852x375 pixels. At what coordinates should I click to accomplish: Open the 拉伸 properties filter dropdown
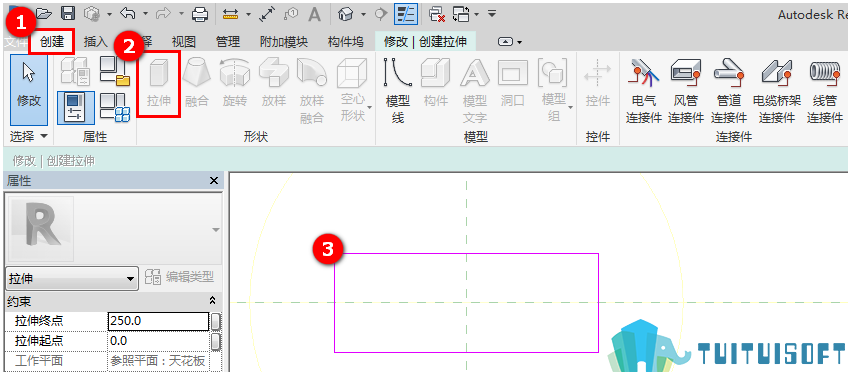(x=71, y=279)
